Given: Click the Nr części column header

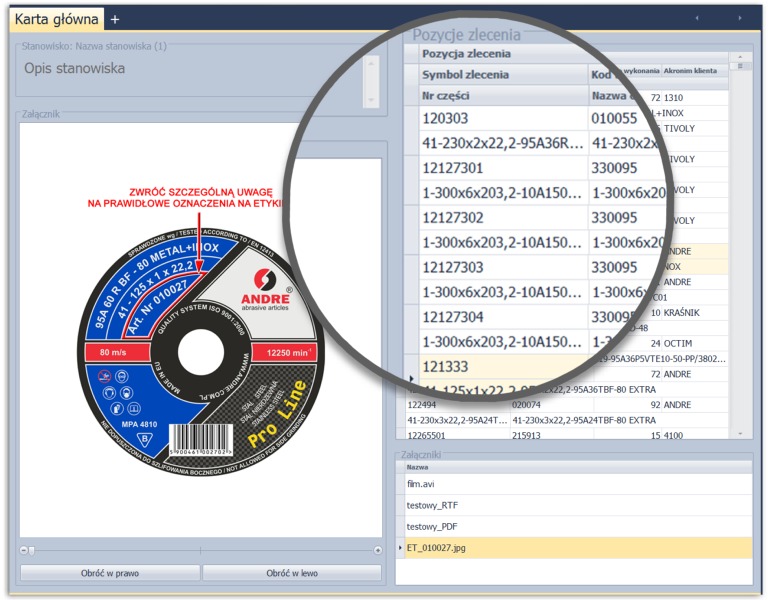Looking at the screenshot, I should coord(503,96).
